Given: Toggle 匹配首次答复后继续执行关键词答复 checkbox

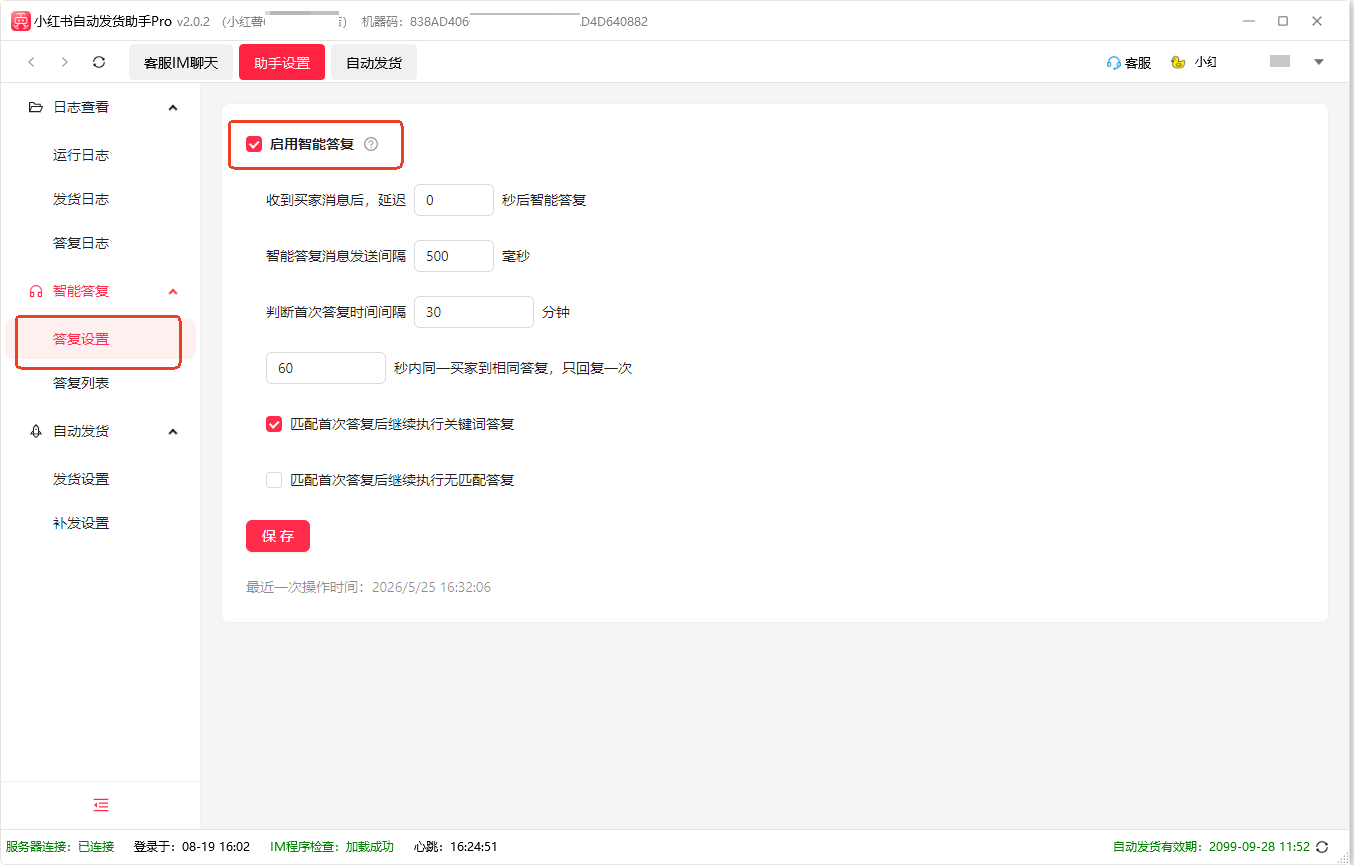Looking at the screenshot, I should (274, 424).
